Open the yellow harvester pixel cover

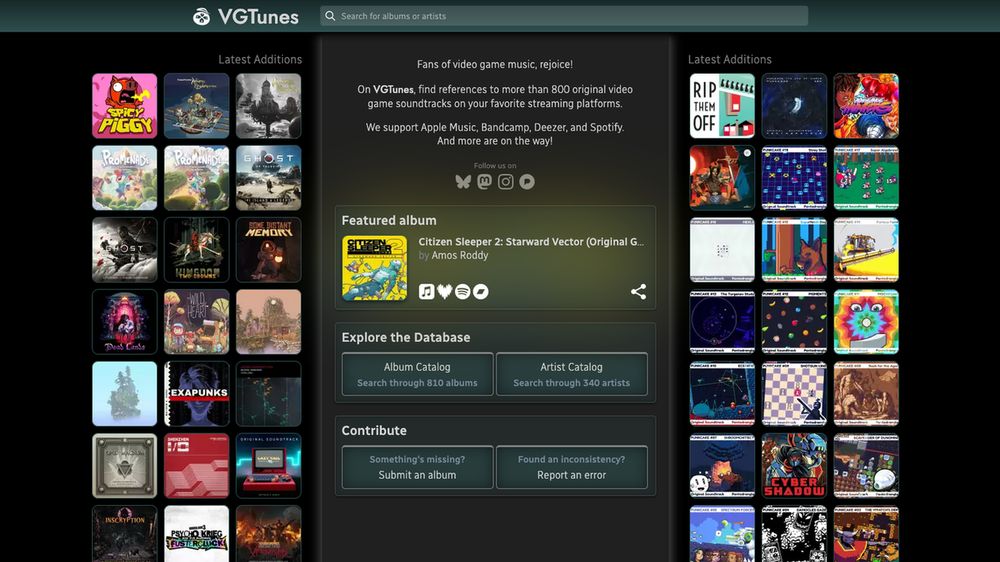[866, 250]
